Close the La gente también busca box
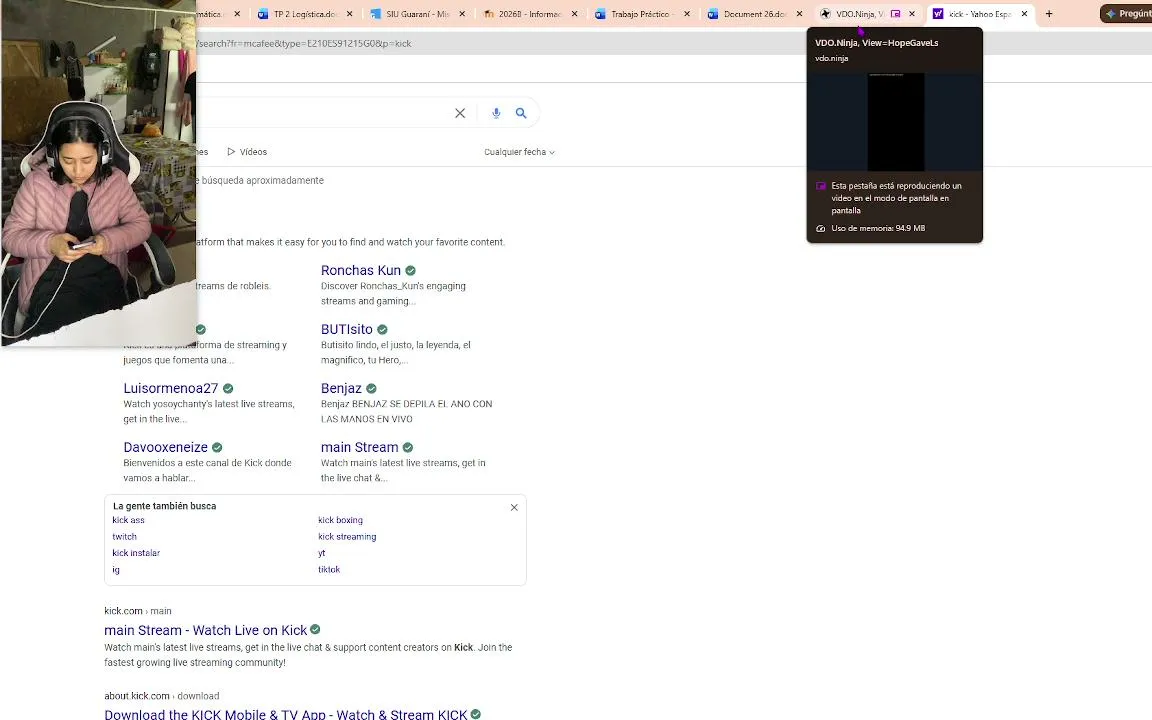1152x720 pixels. 514,508
